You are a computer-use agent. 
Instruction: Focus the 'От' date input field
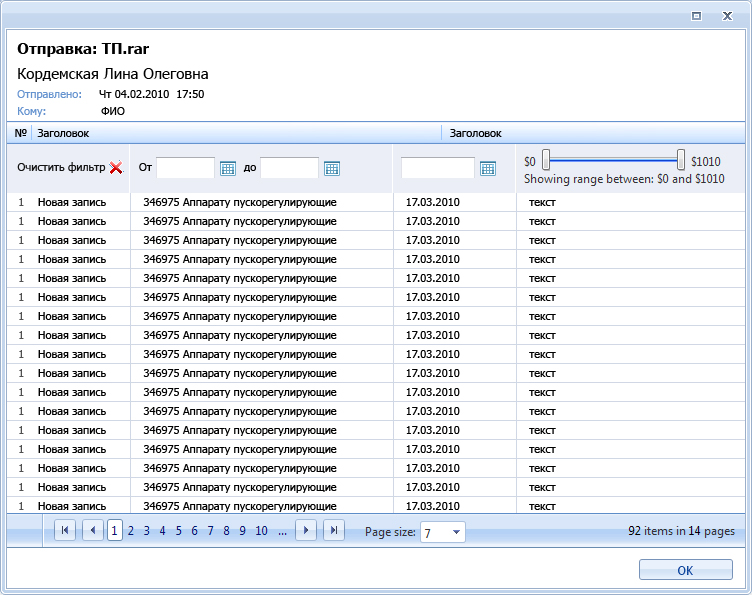[x=186, y=168]
